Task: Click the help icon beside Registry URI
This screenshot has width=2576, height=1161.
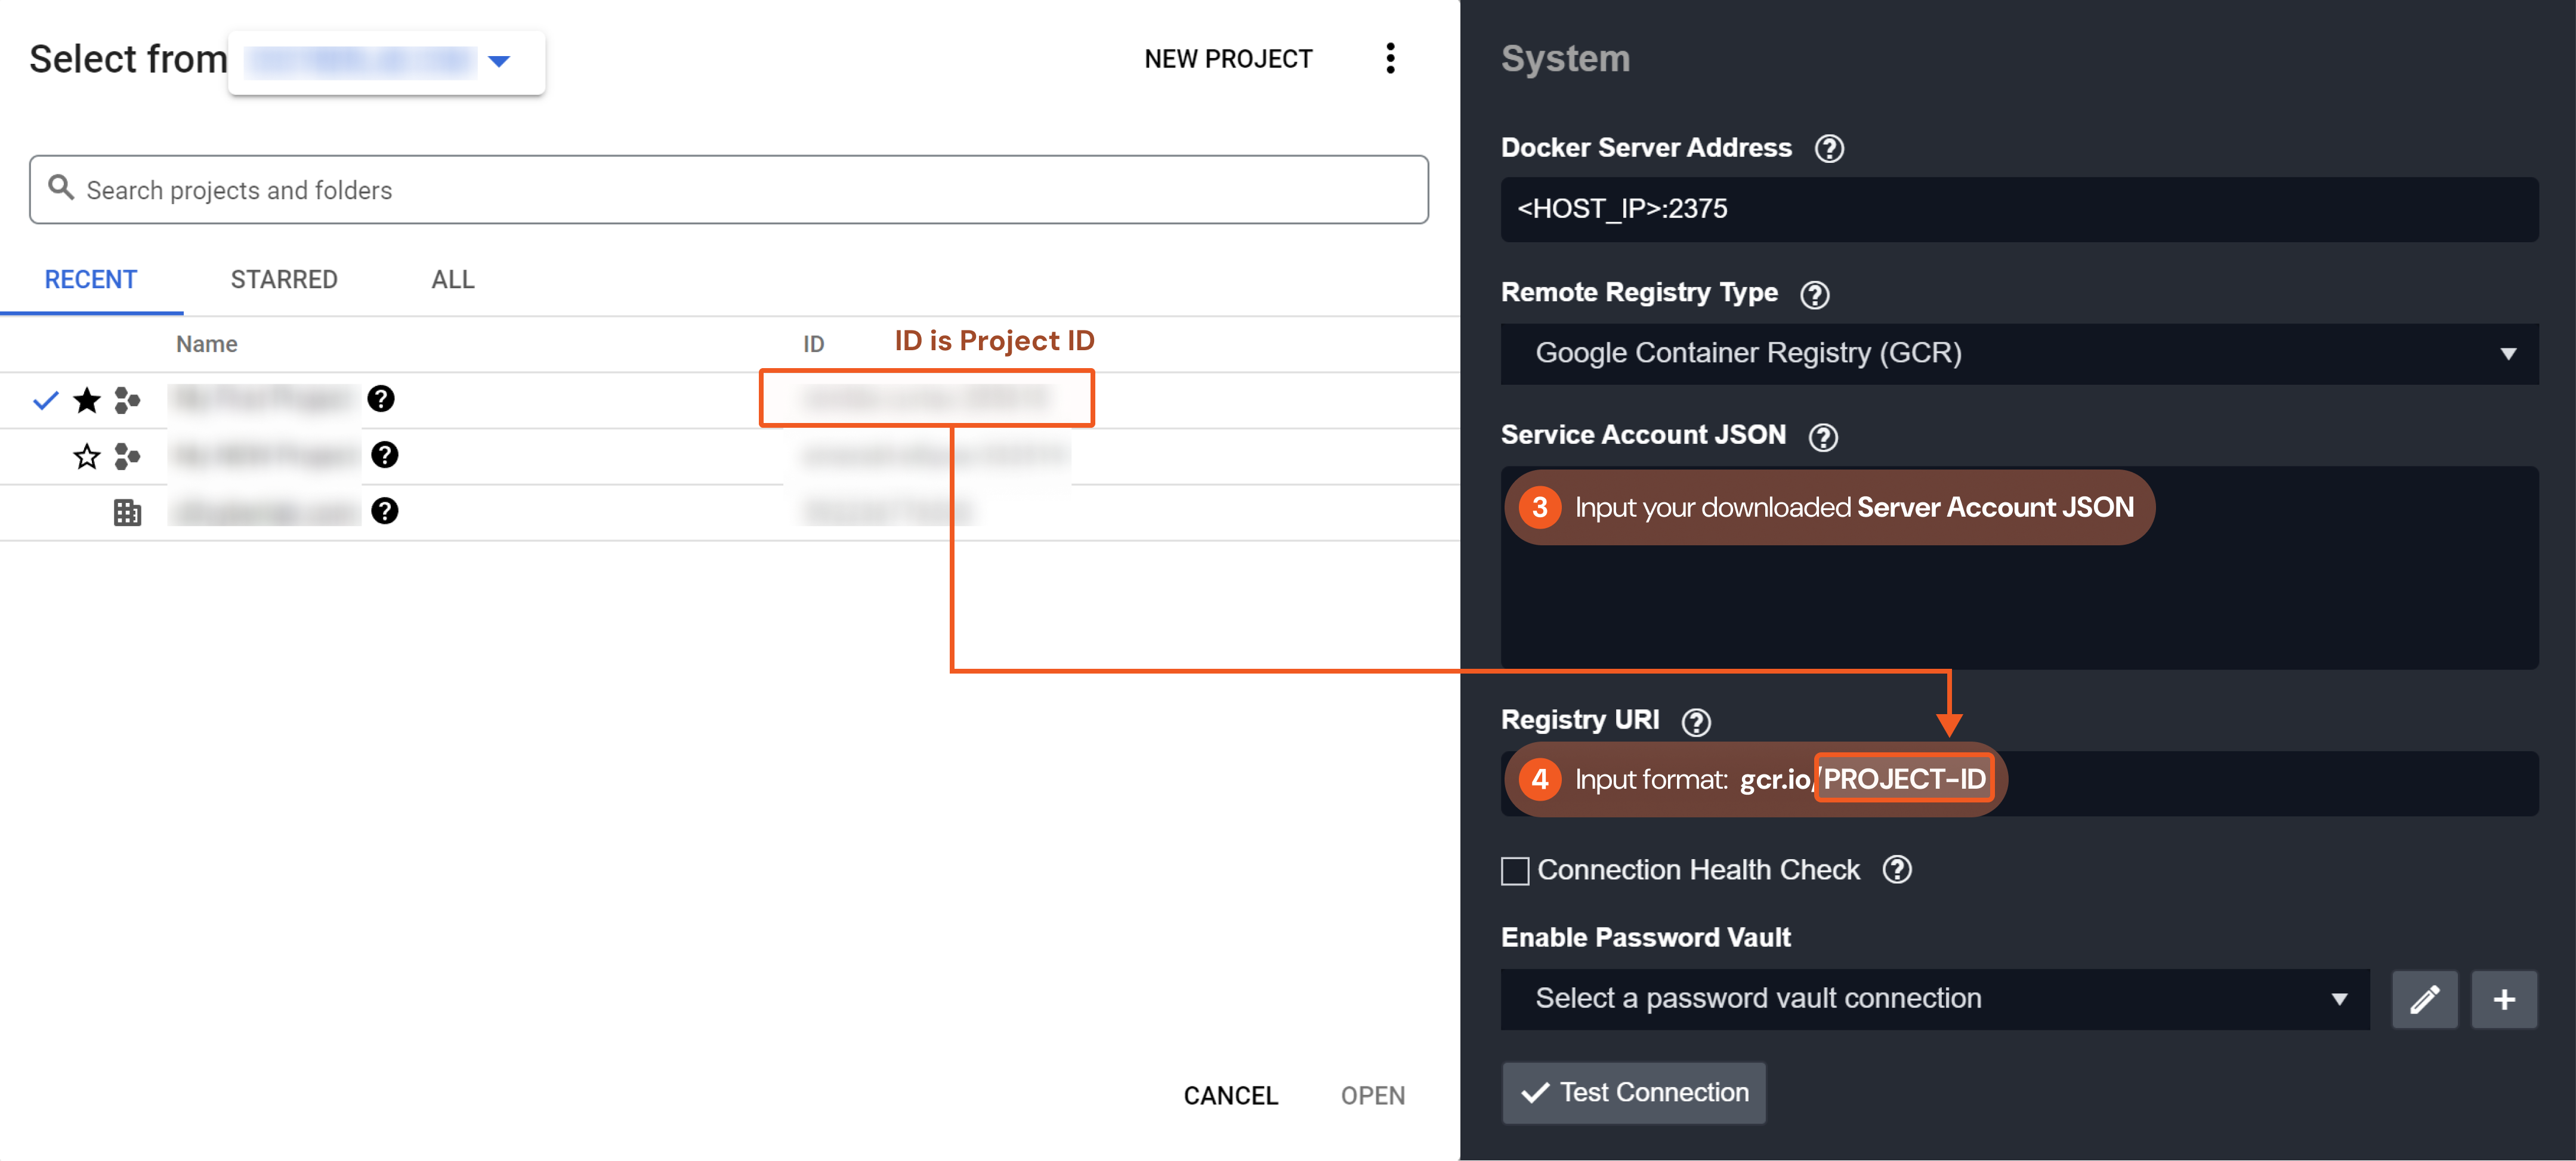Action: coord(1695,721)
